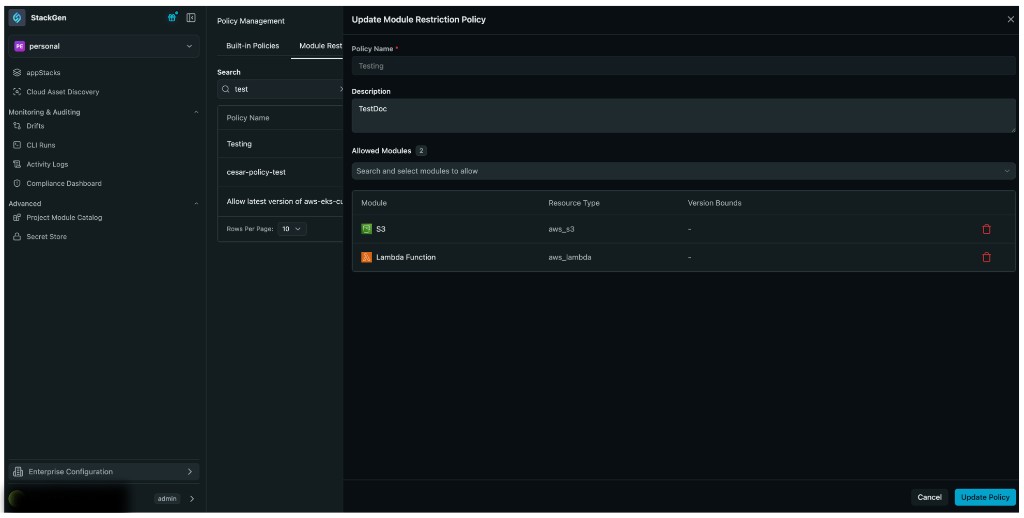Collapse the Monitoring & Auditing section
Viewport: 1024px width, 518px height.
pos(196,112)
